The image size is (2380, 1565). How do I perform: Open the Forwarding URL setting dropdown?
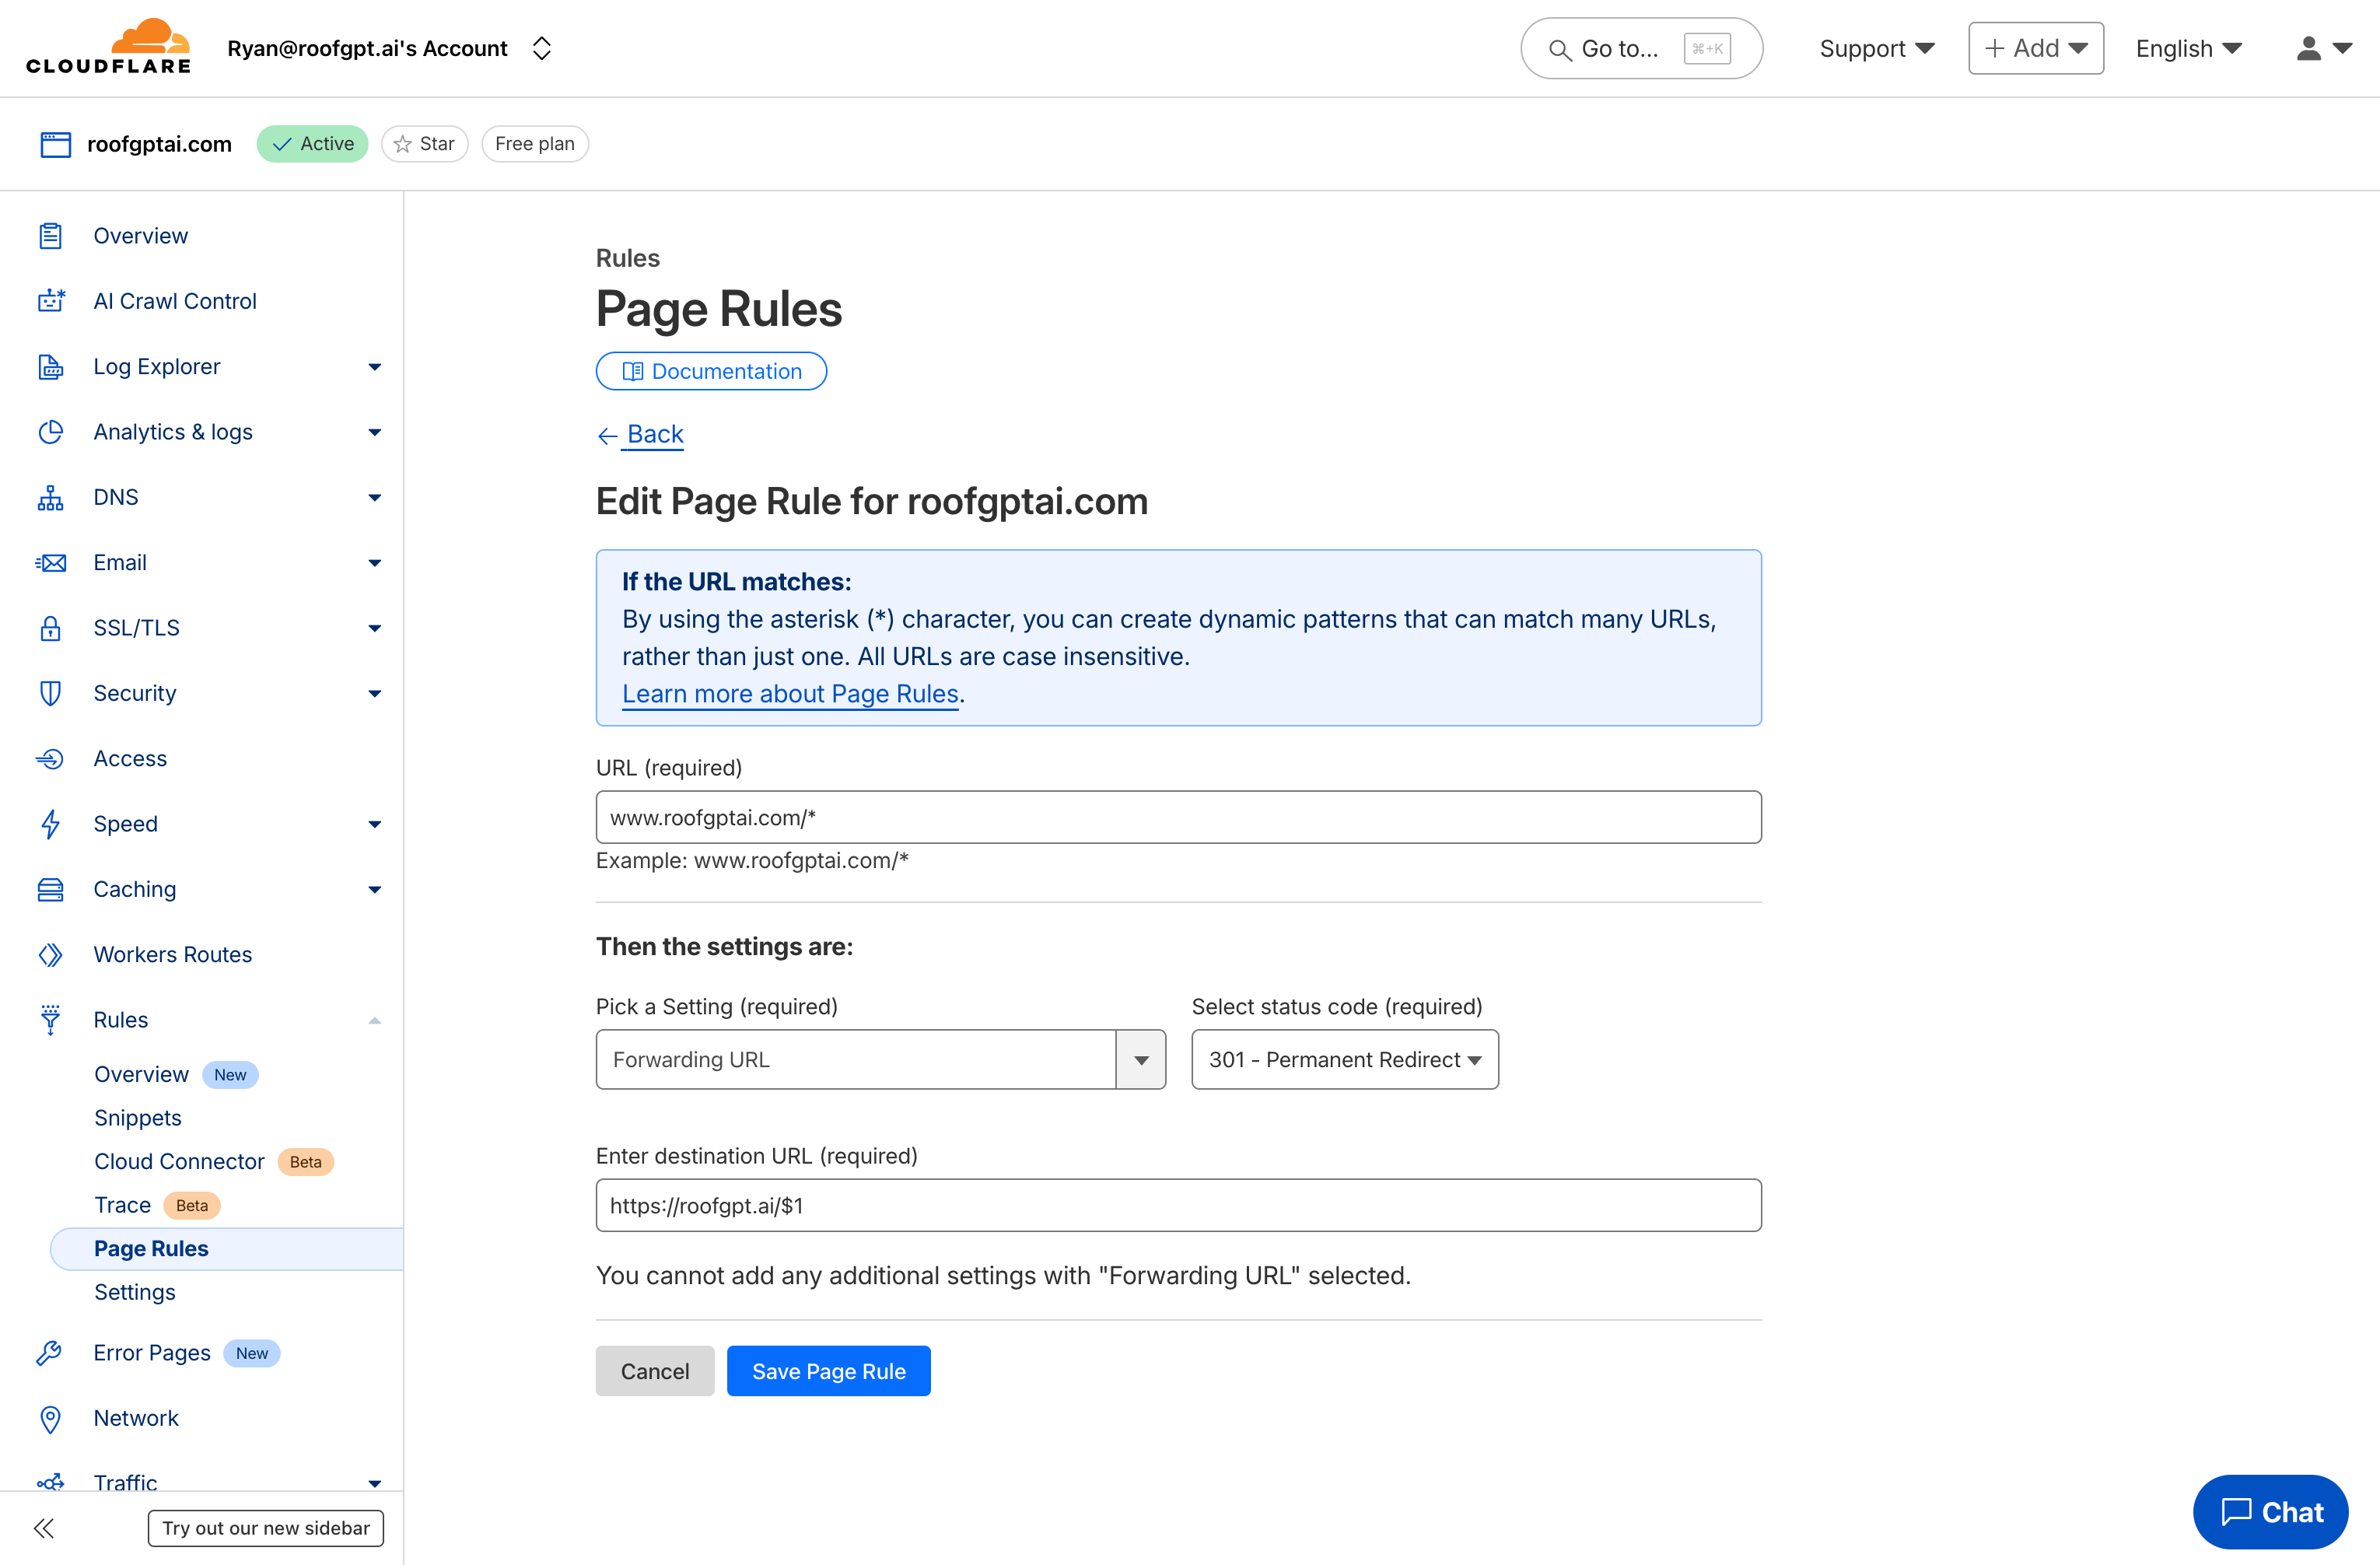pos(1140,1059)
